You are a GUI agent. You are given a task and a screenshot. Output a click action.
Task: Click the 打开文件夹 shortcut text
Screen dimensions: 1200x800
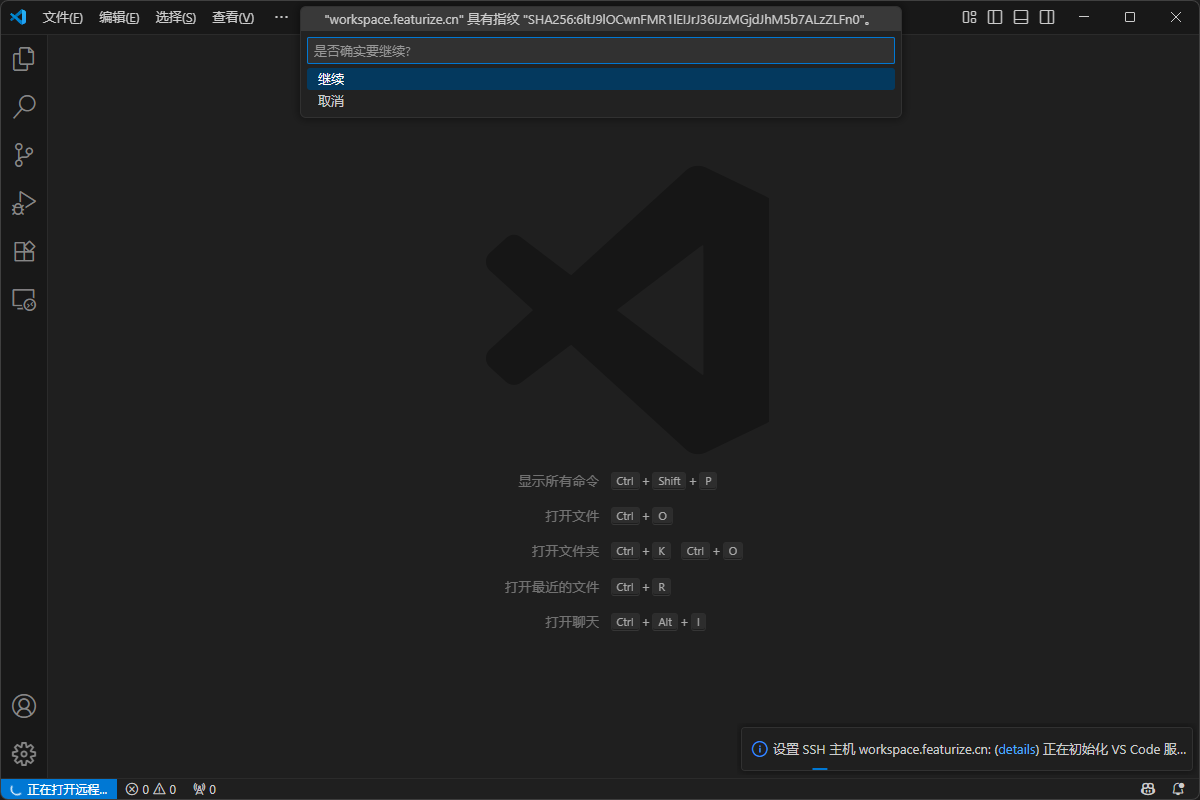click(x=565, y=551)
